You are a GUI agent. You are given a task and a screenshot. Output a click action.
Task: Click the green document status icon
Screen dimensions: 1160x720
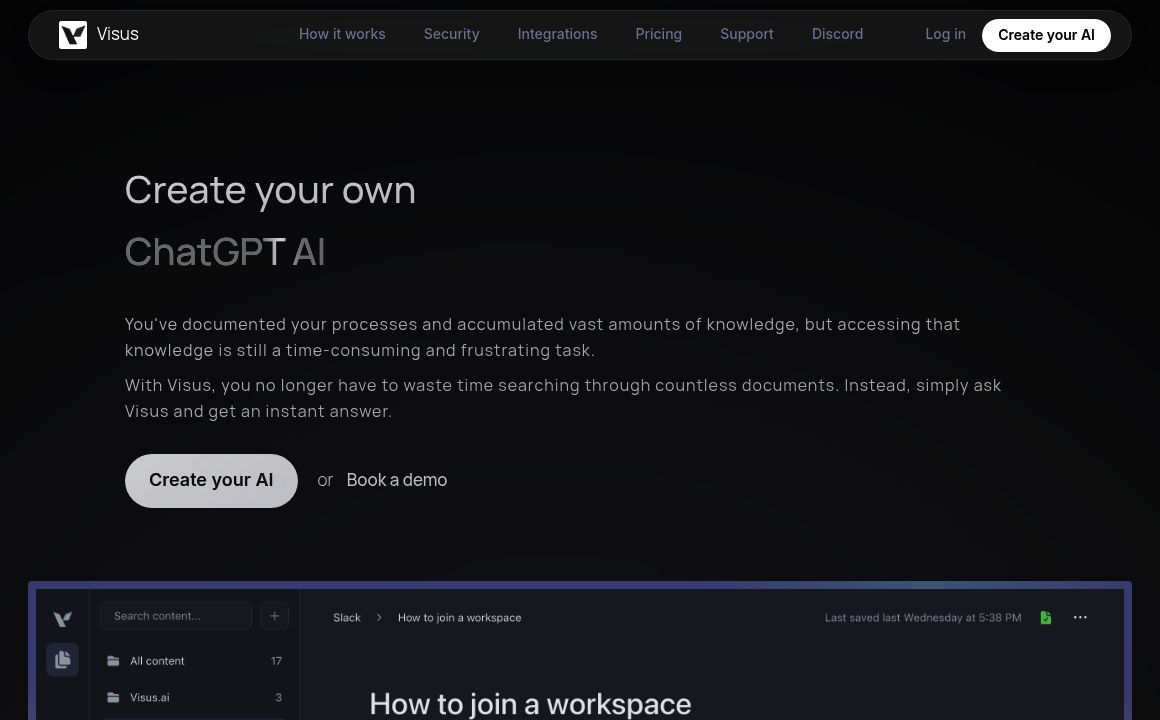pyautogui.click(x=1045, y=618)
